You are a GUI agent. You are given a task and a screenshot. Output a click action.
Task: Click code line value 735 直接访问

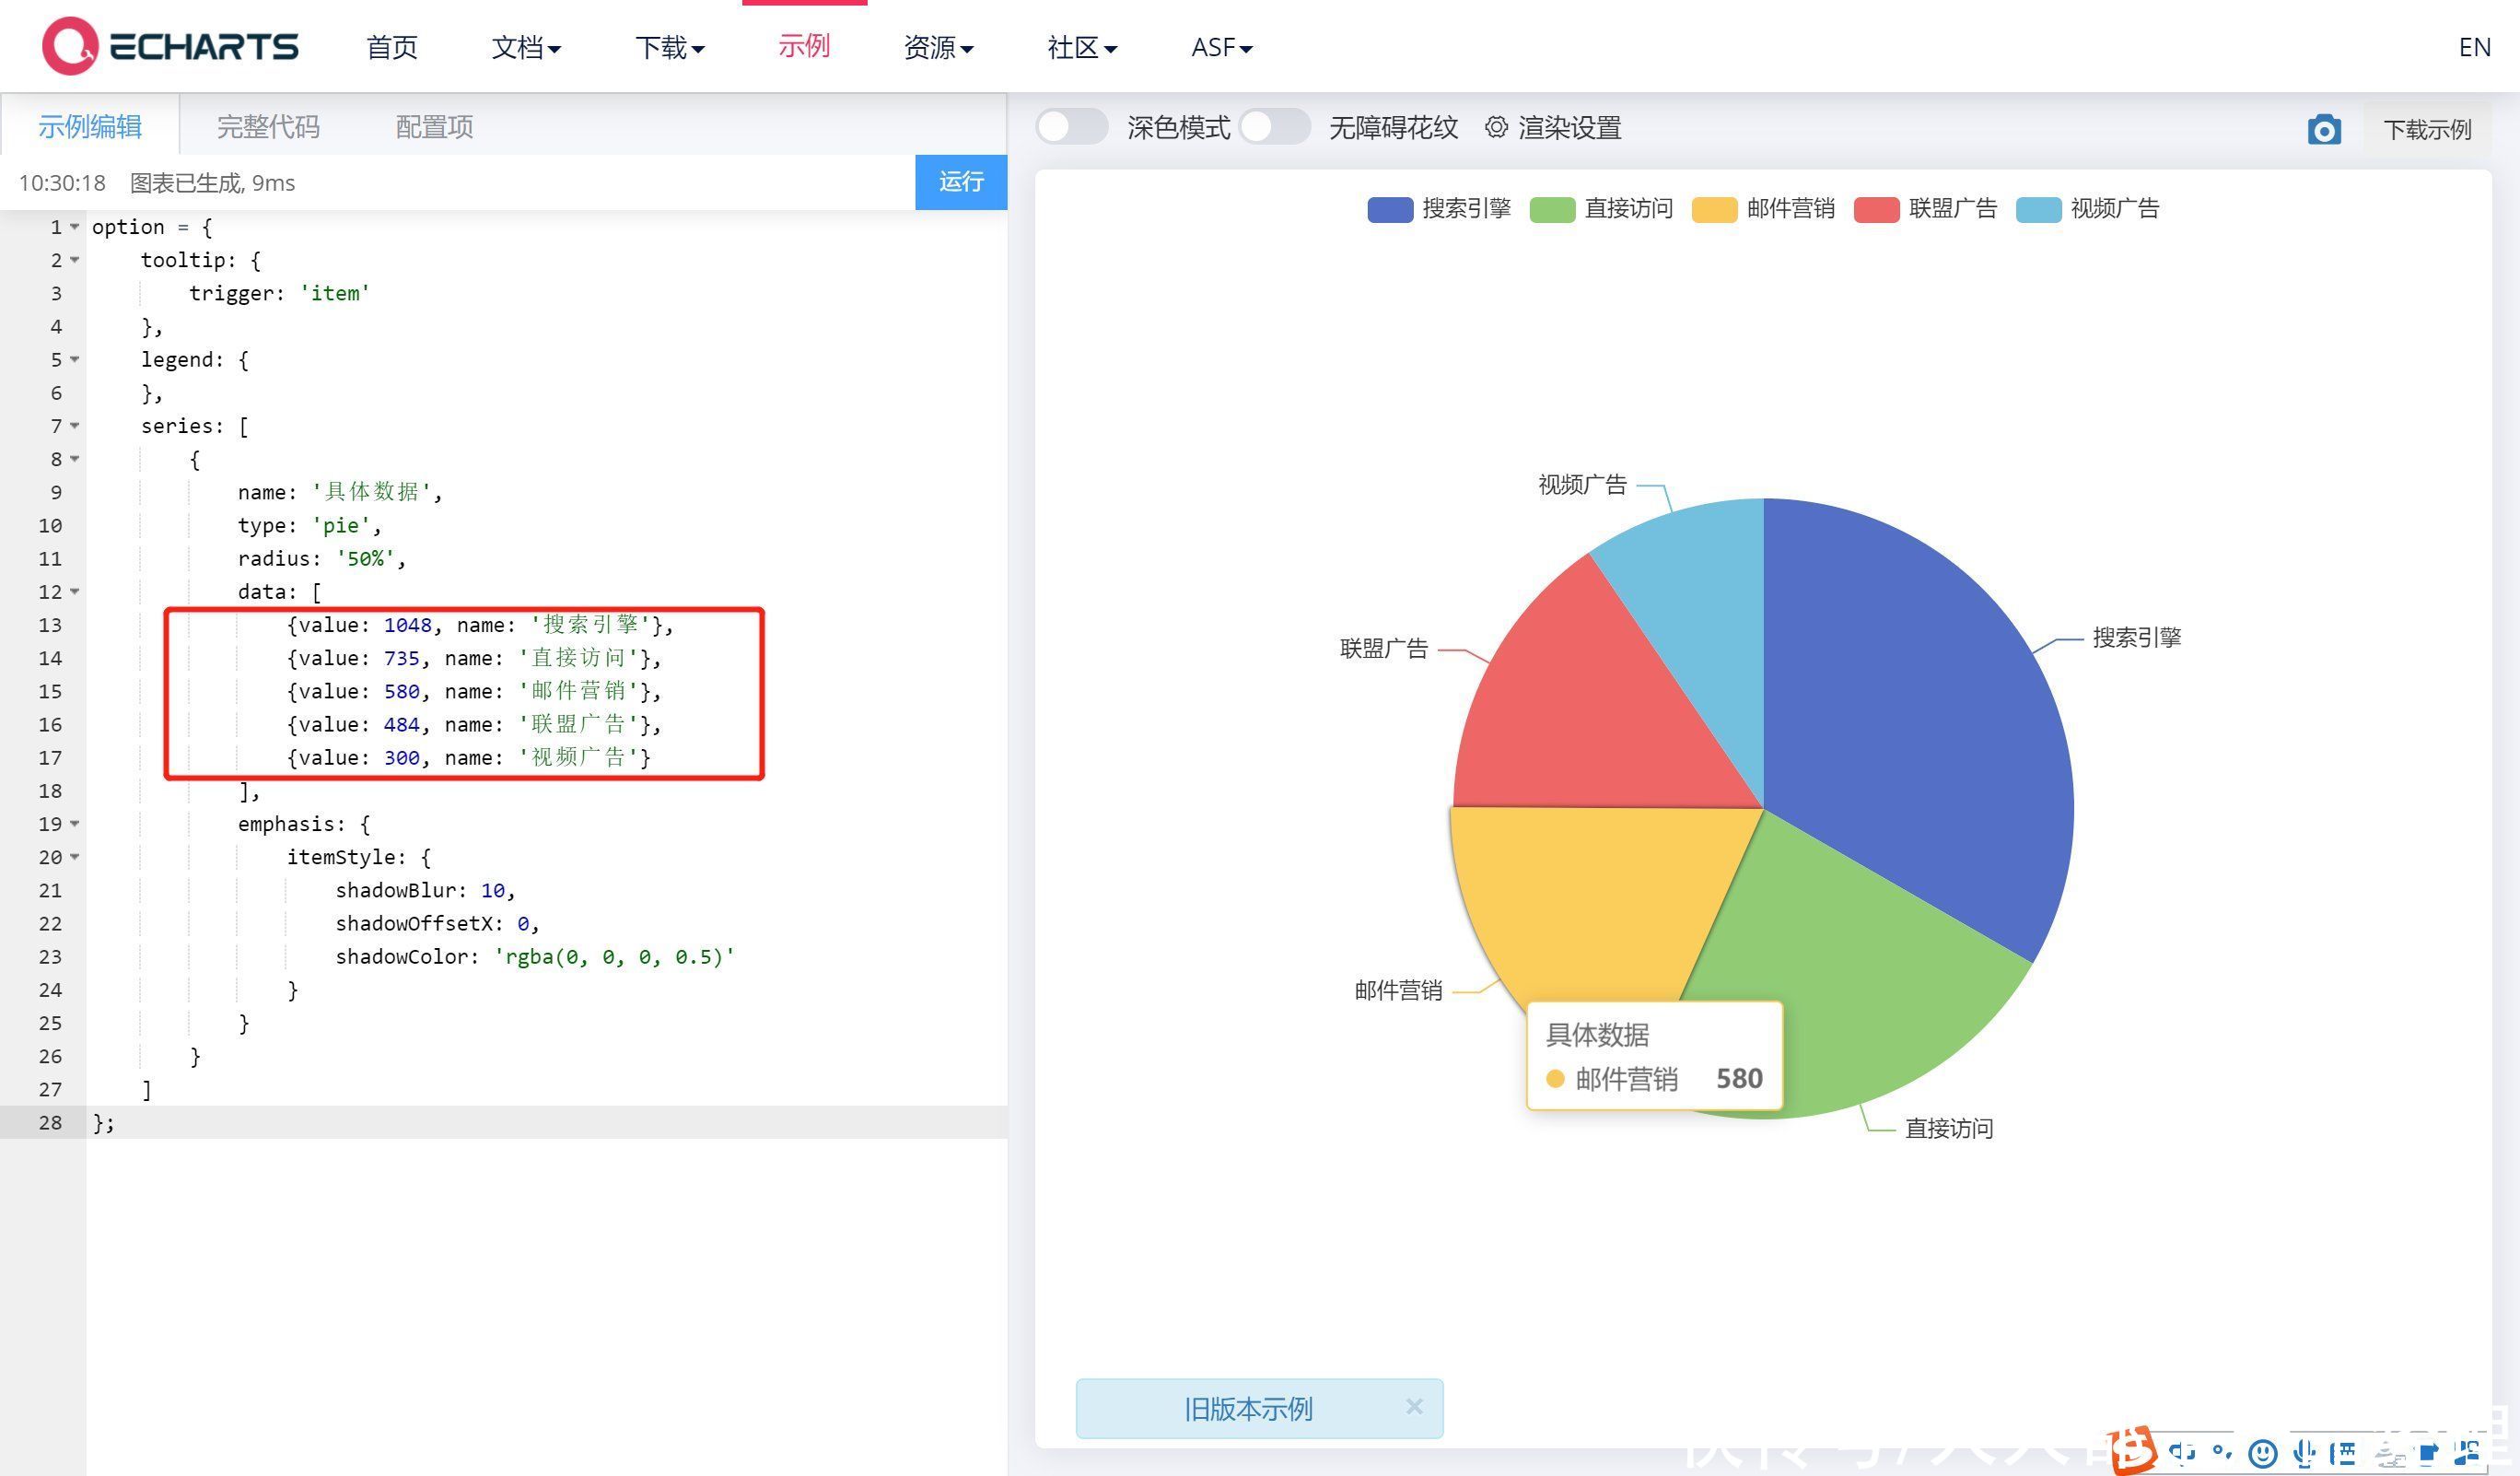pyautogui.click(x=474, y=658)
